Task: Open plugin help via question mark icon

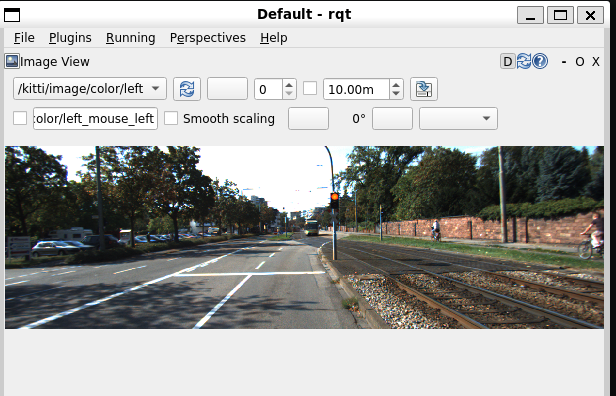Action: point(540,62)
